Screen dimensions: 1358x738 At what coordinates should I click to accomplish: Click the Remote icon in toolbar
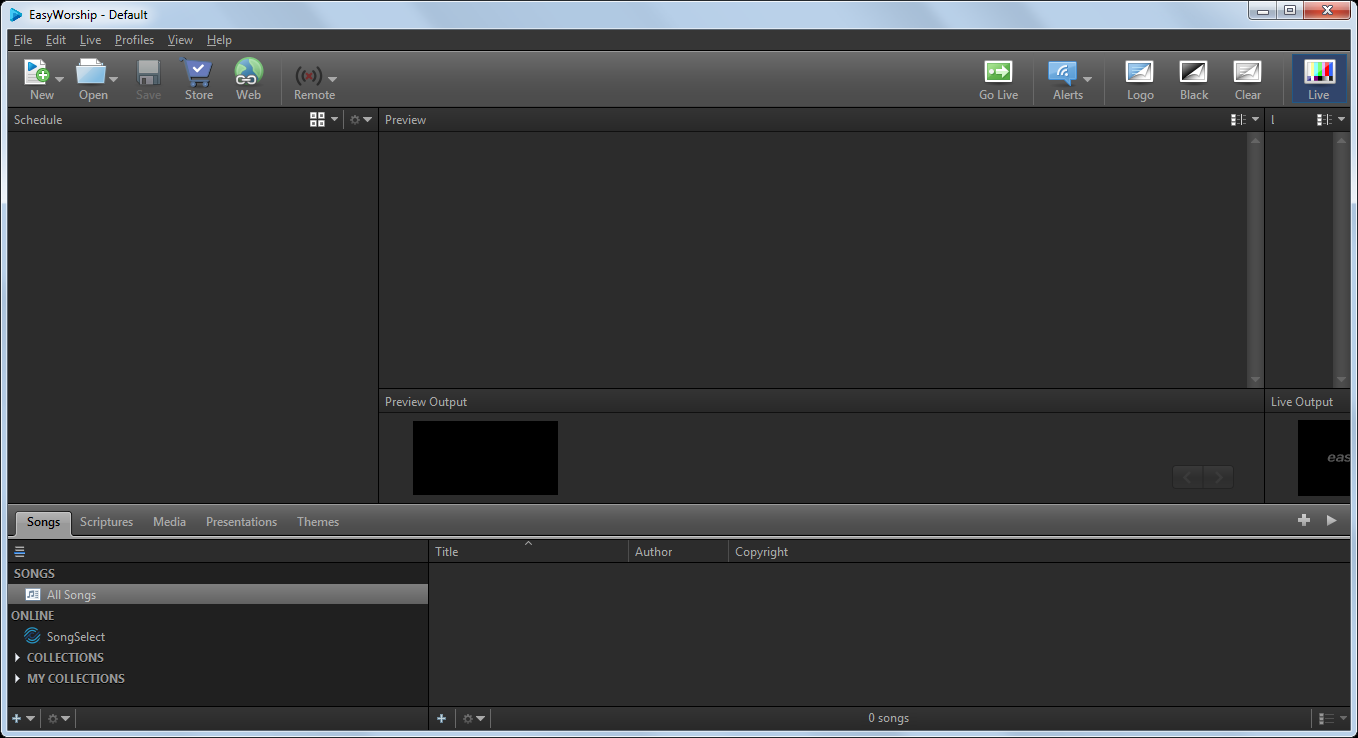coord(310,78)
